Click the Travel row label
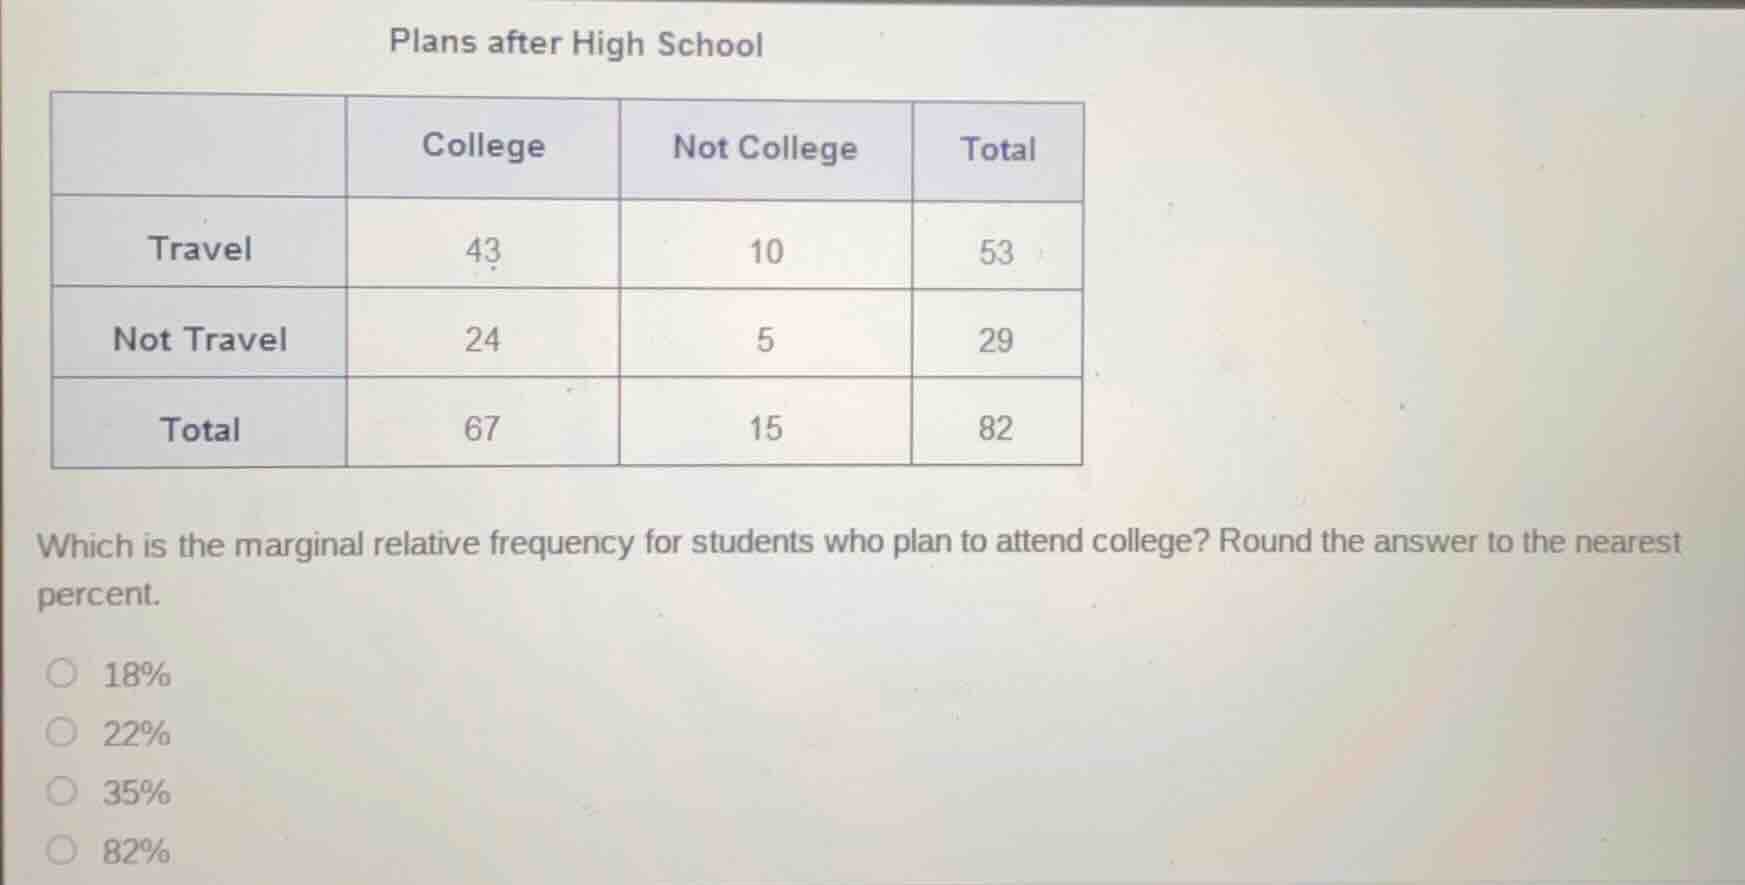The image size is (1745, 885). [x=200, y=247]
